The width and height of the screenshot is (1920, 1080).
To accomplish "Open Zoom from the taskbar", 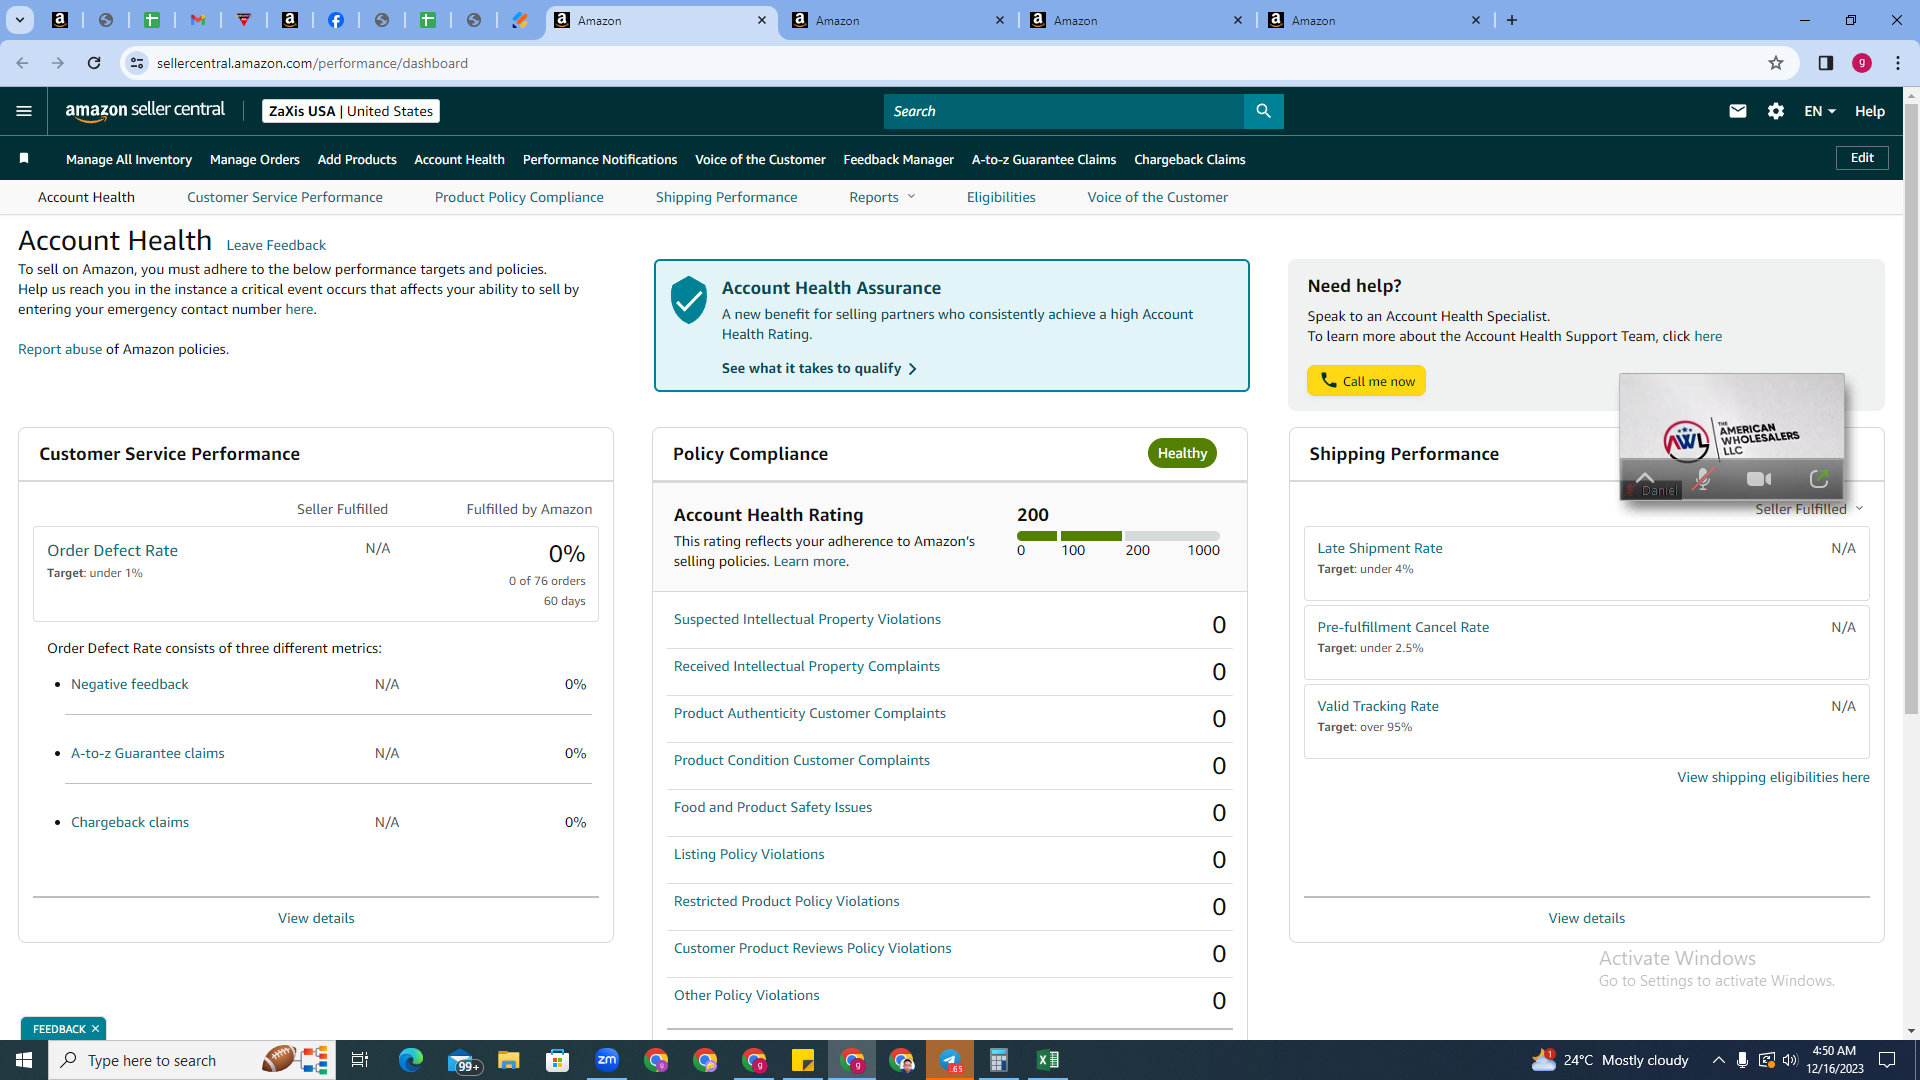I will coord(607,1060).
